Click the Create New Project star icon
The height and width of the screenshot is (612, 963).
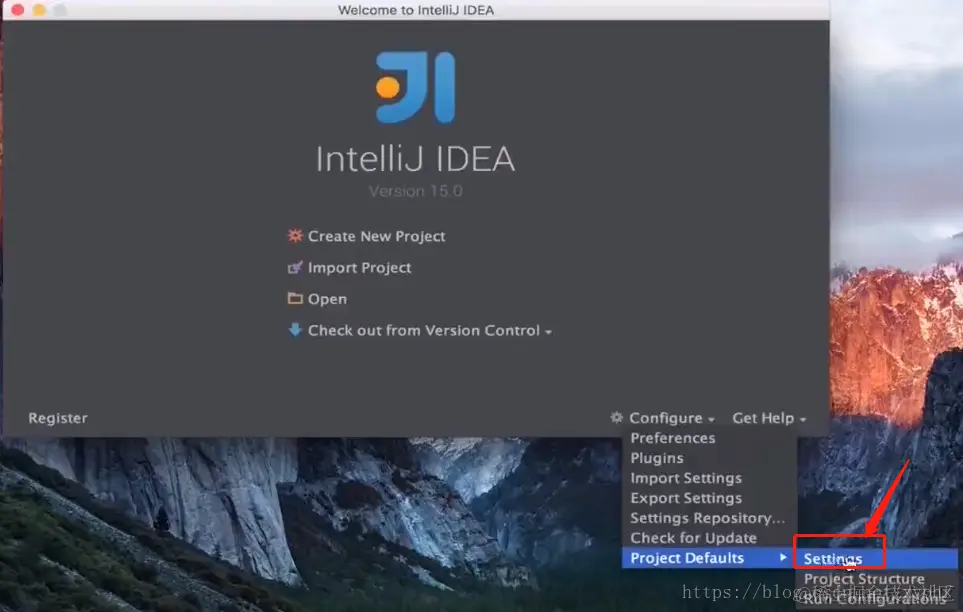pos(295,236)
